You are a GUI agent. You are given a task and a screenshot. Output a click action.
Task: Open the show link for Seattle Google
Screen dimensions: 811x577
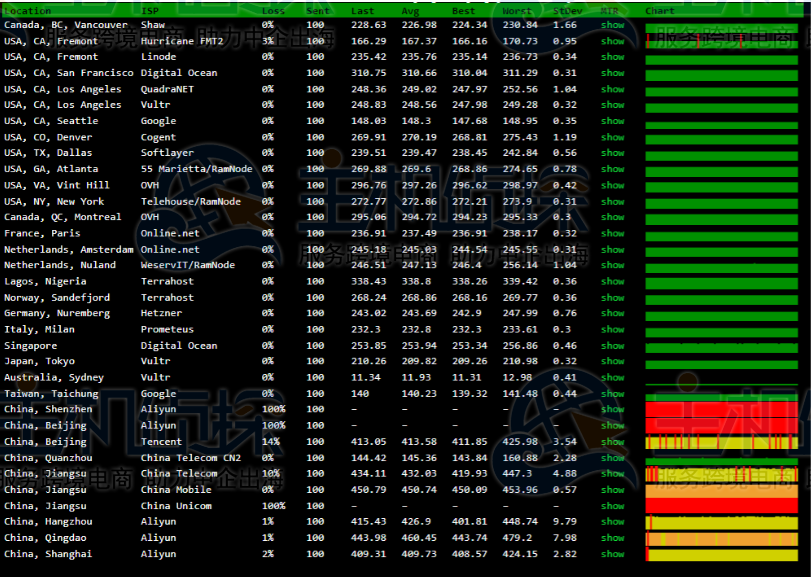coord(612,121)
